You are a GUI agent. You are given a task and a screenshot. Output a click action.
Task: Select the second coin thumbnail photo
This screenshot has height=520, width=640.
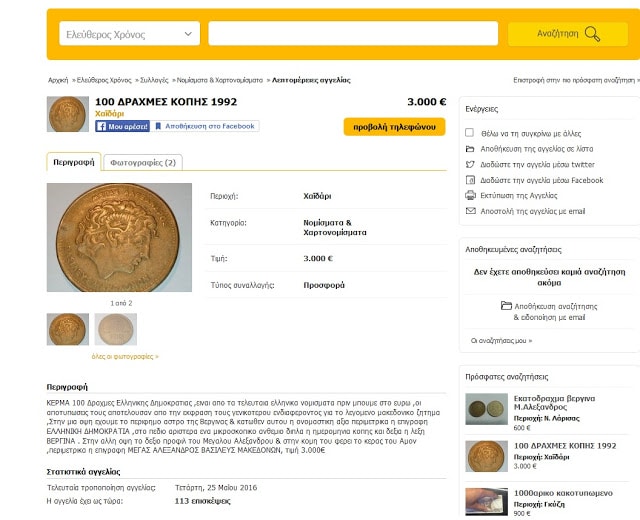click(116, 329)
